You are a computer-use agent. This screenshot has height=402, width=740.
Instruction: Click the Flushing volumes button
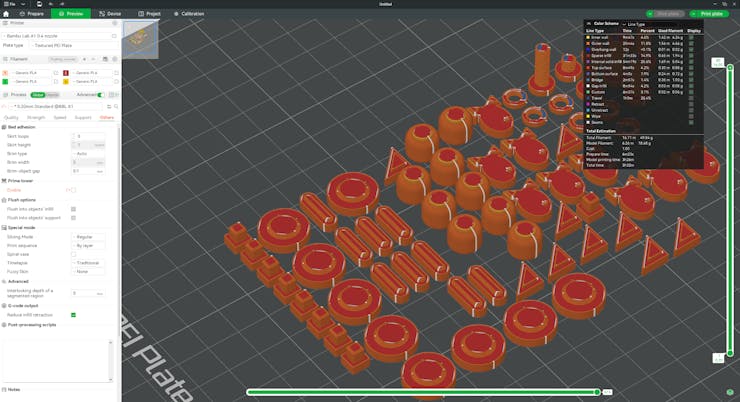[63, 59]
